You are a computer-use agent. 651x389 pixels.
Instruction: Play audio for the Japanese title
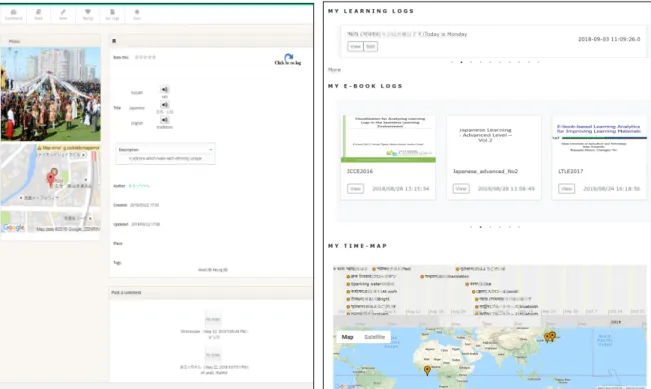[x=165, y=105]
